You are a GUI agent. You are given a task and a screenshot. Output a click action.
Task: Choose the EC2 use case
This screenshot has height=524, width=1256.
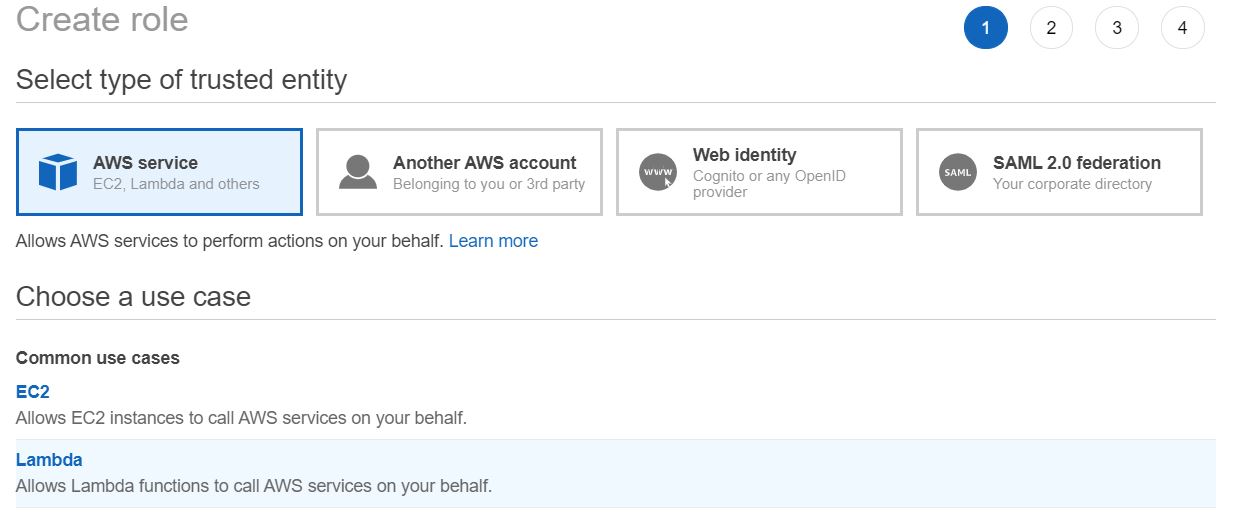pos(33,392)
